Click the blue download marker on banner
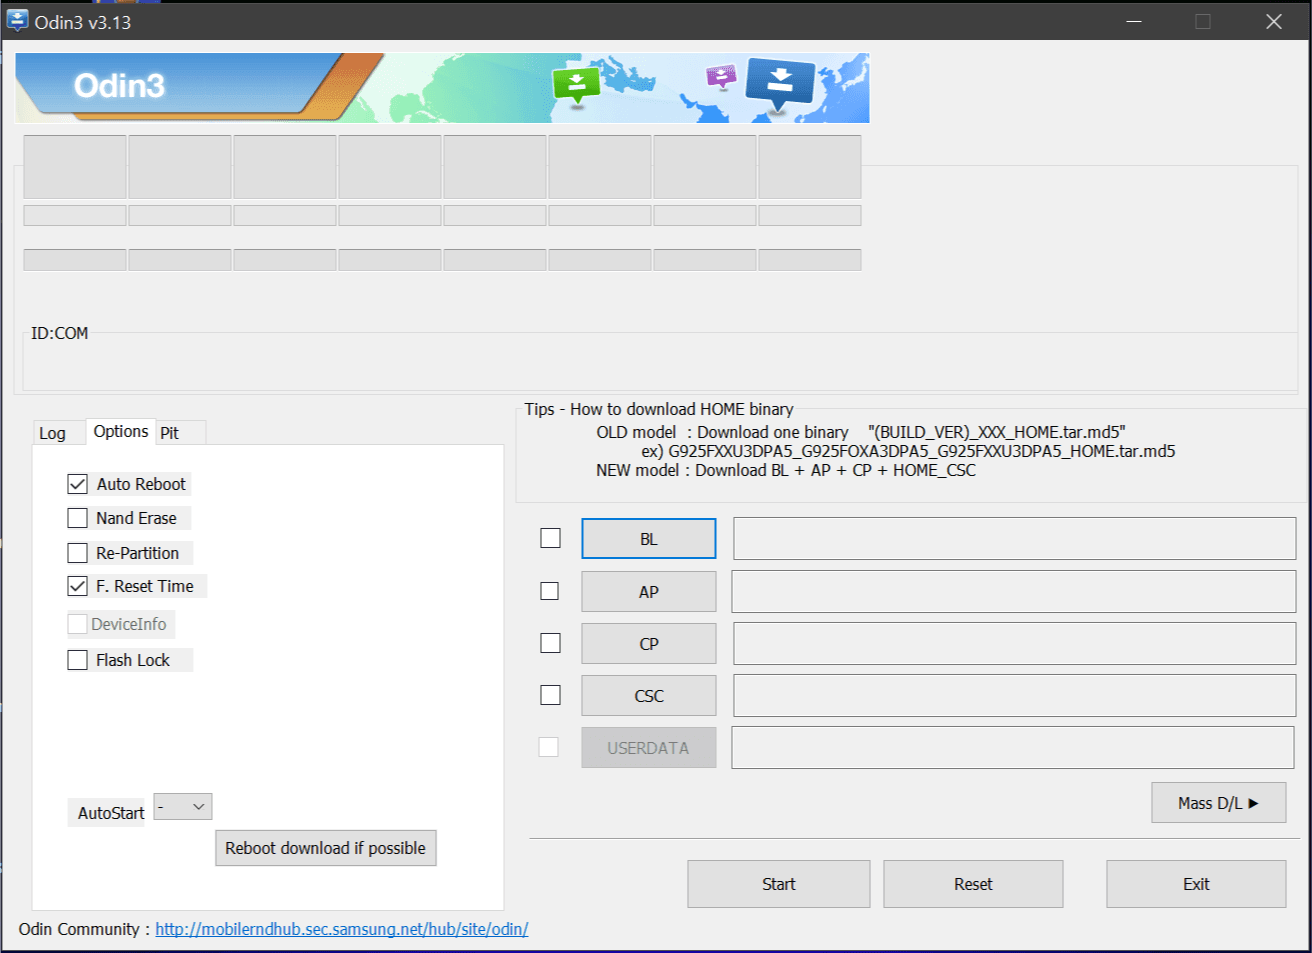Screen dimensions: 1312x953 click(780, 86)
